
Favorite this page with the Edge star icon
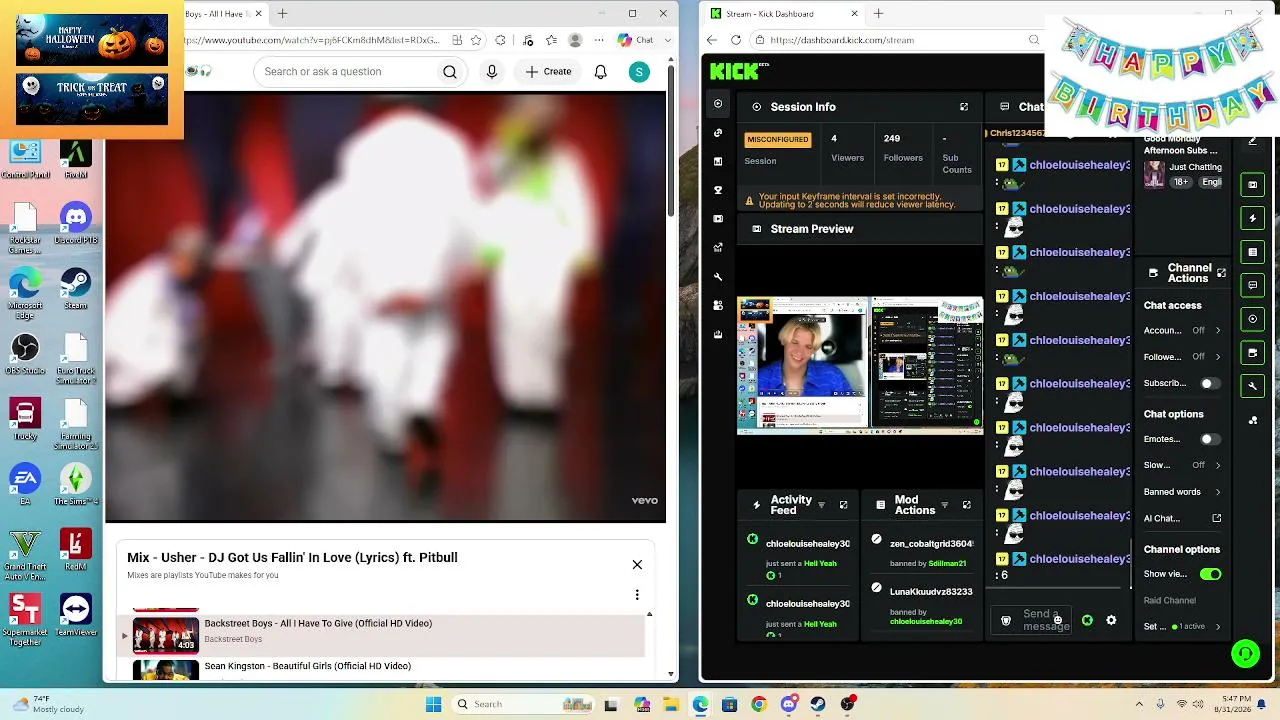[477, 40]
